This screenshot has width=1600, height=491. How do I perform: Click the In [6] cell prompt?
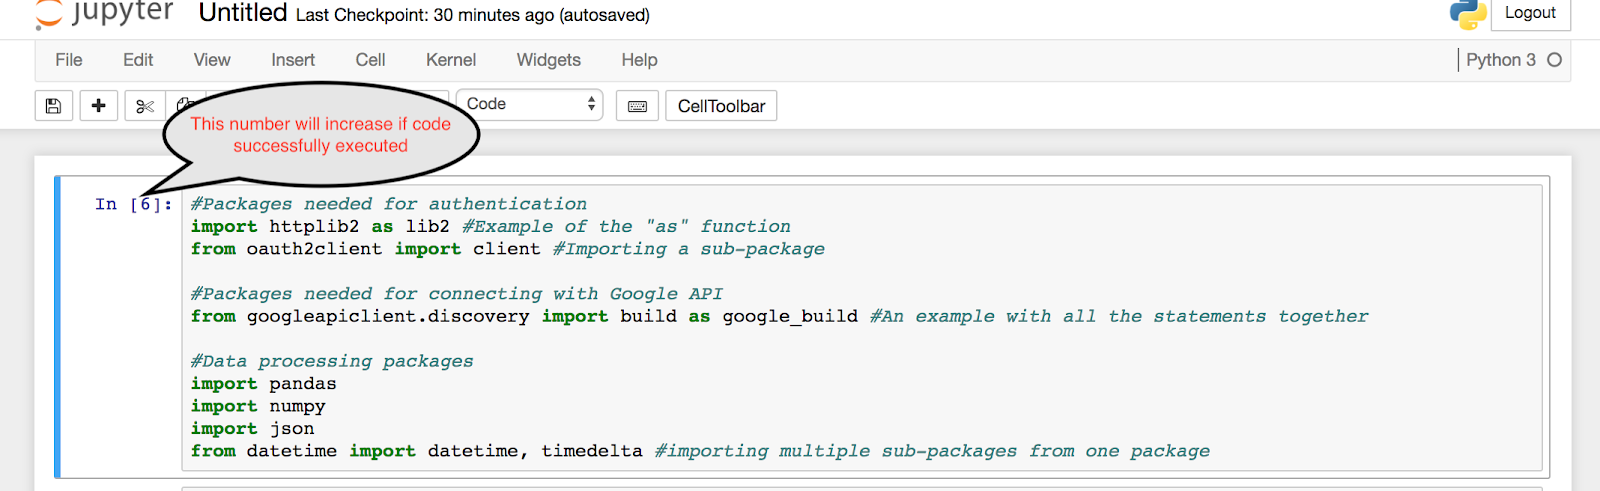click(x=133, y=204)
